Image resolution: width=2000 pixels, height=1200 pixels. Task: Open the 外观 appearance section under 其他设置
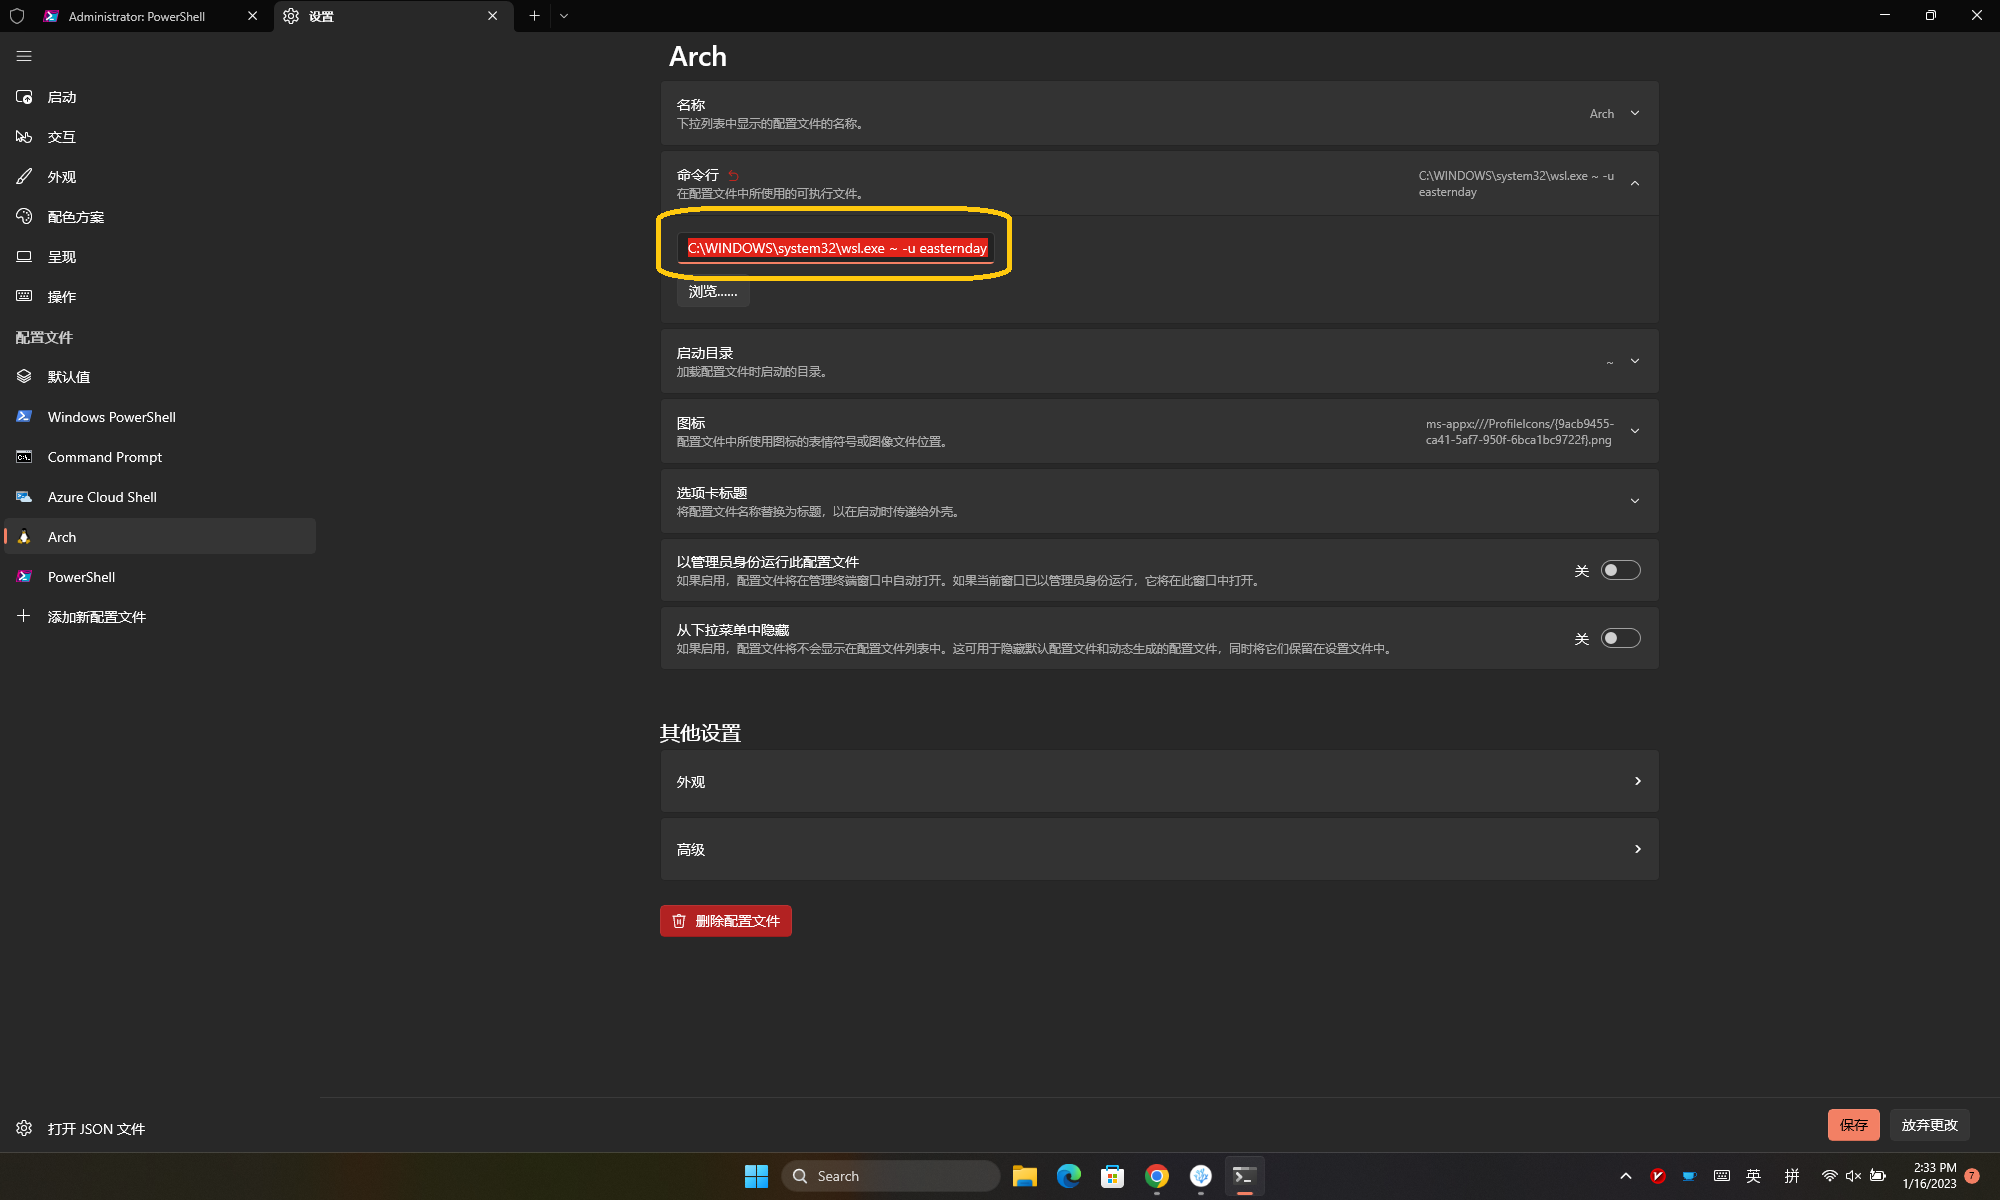tap(1159, 781)
